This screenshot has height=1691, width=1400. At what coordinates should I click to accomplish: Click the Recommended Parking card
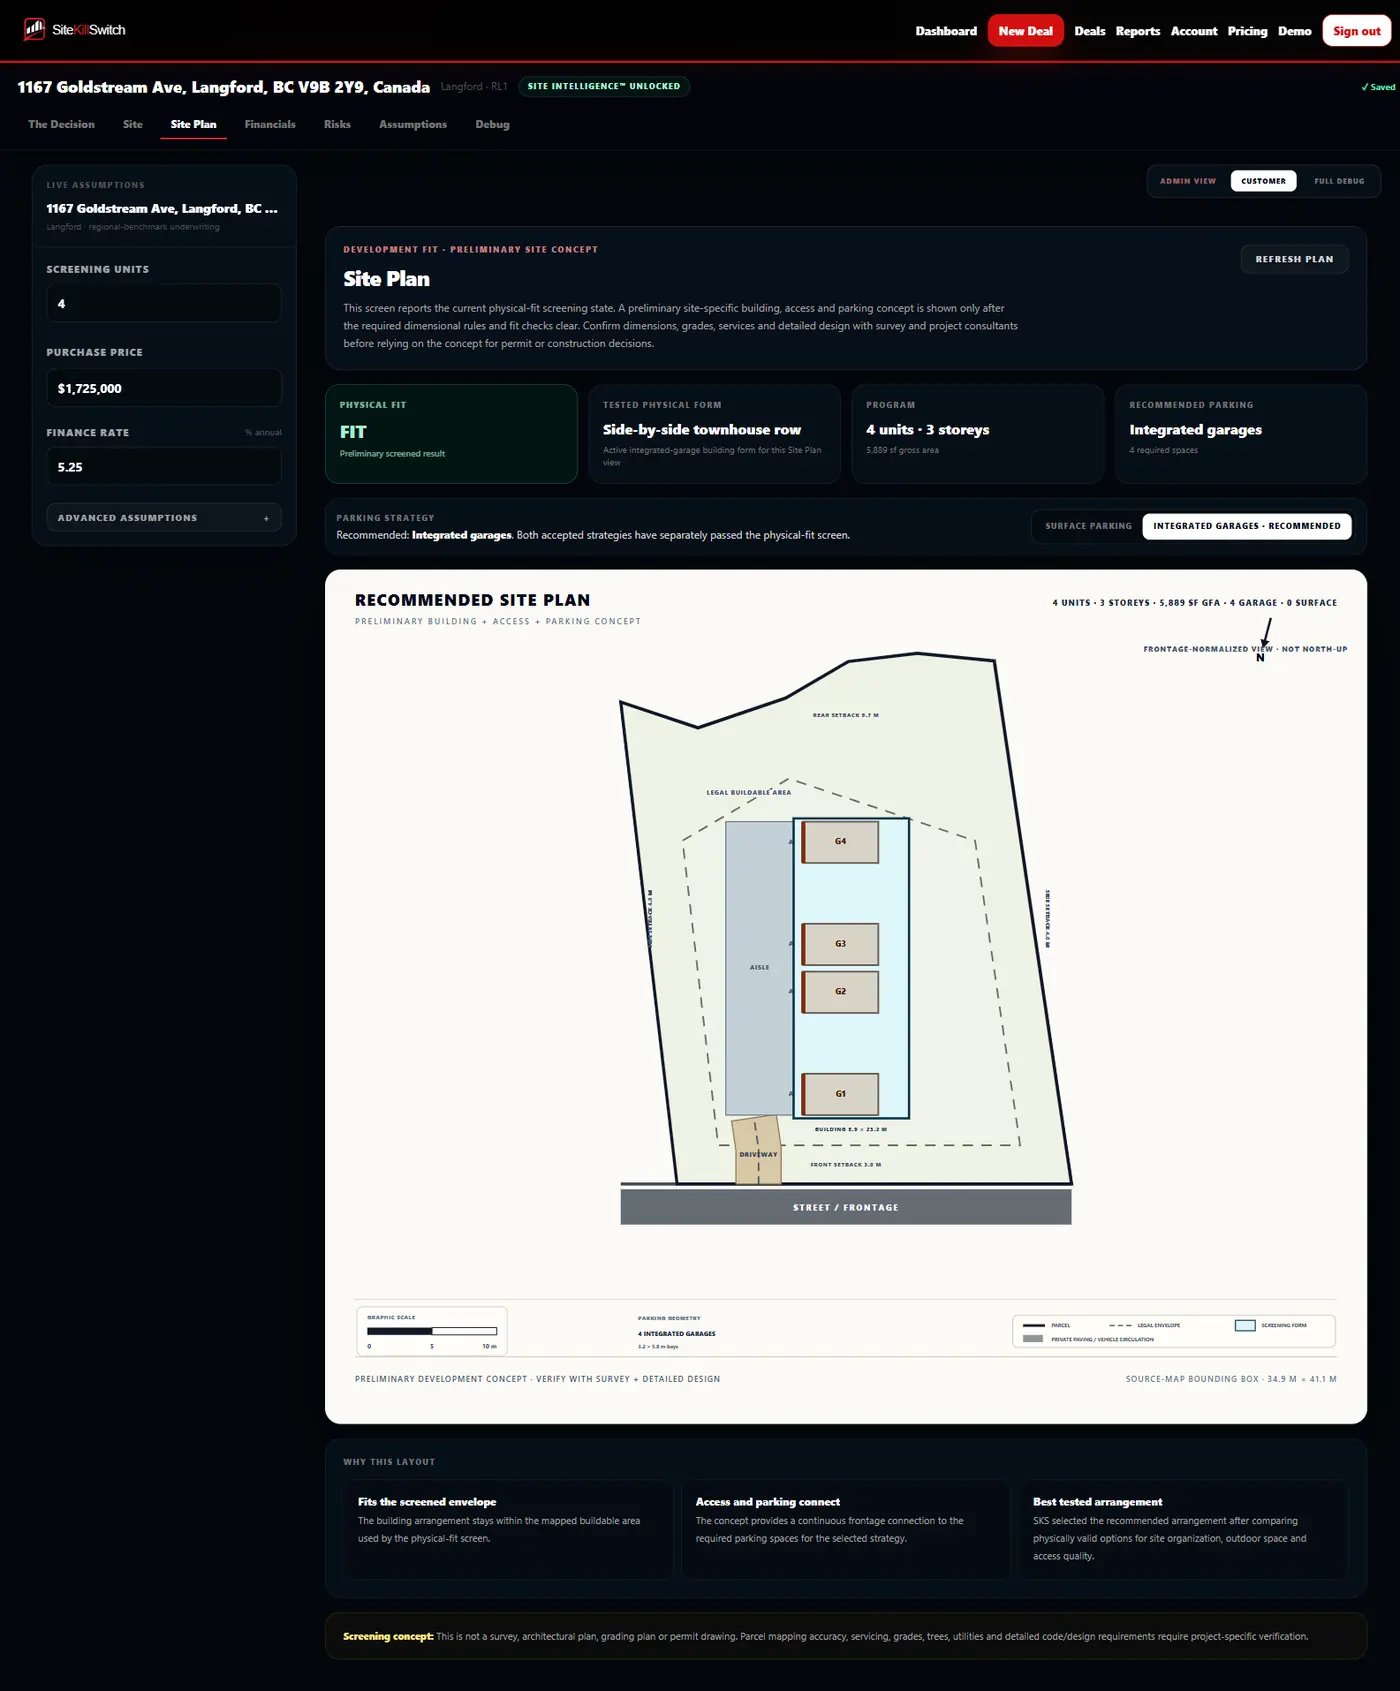pos(1240,434)
